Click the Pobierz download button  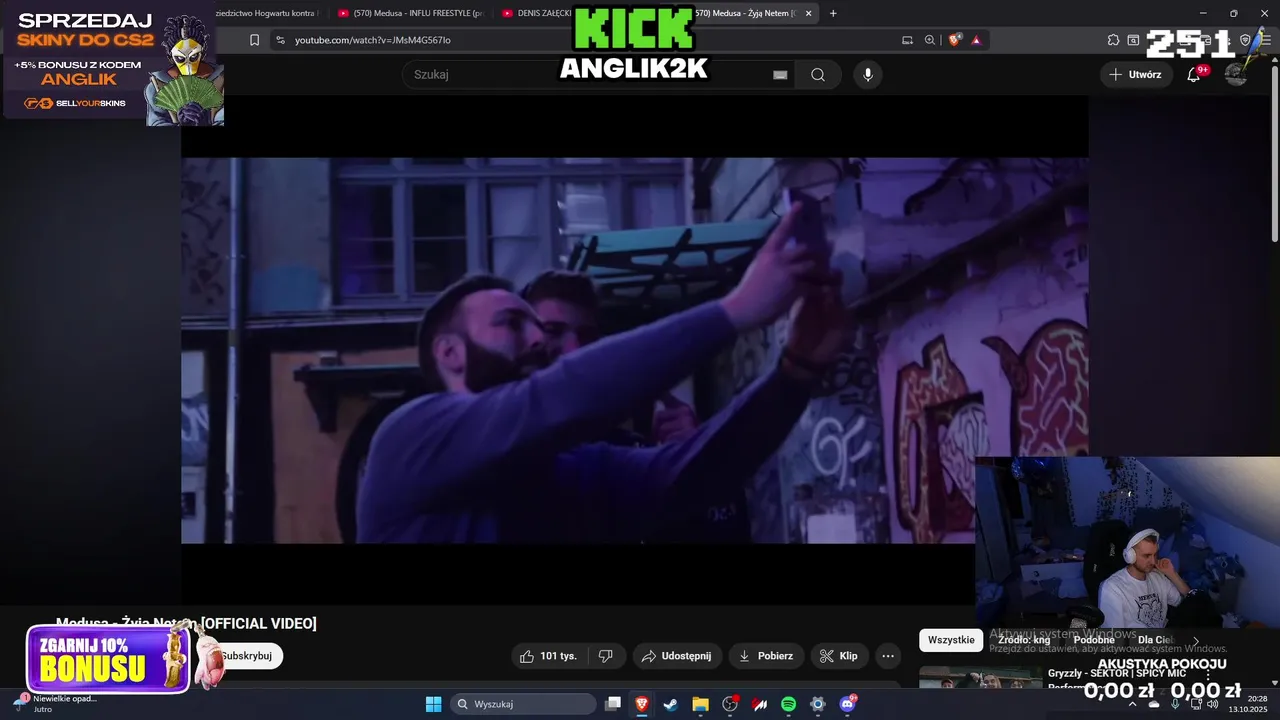pyautogui.click(x=766, y=656)
